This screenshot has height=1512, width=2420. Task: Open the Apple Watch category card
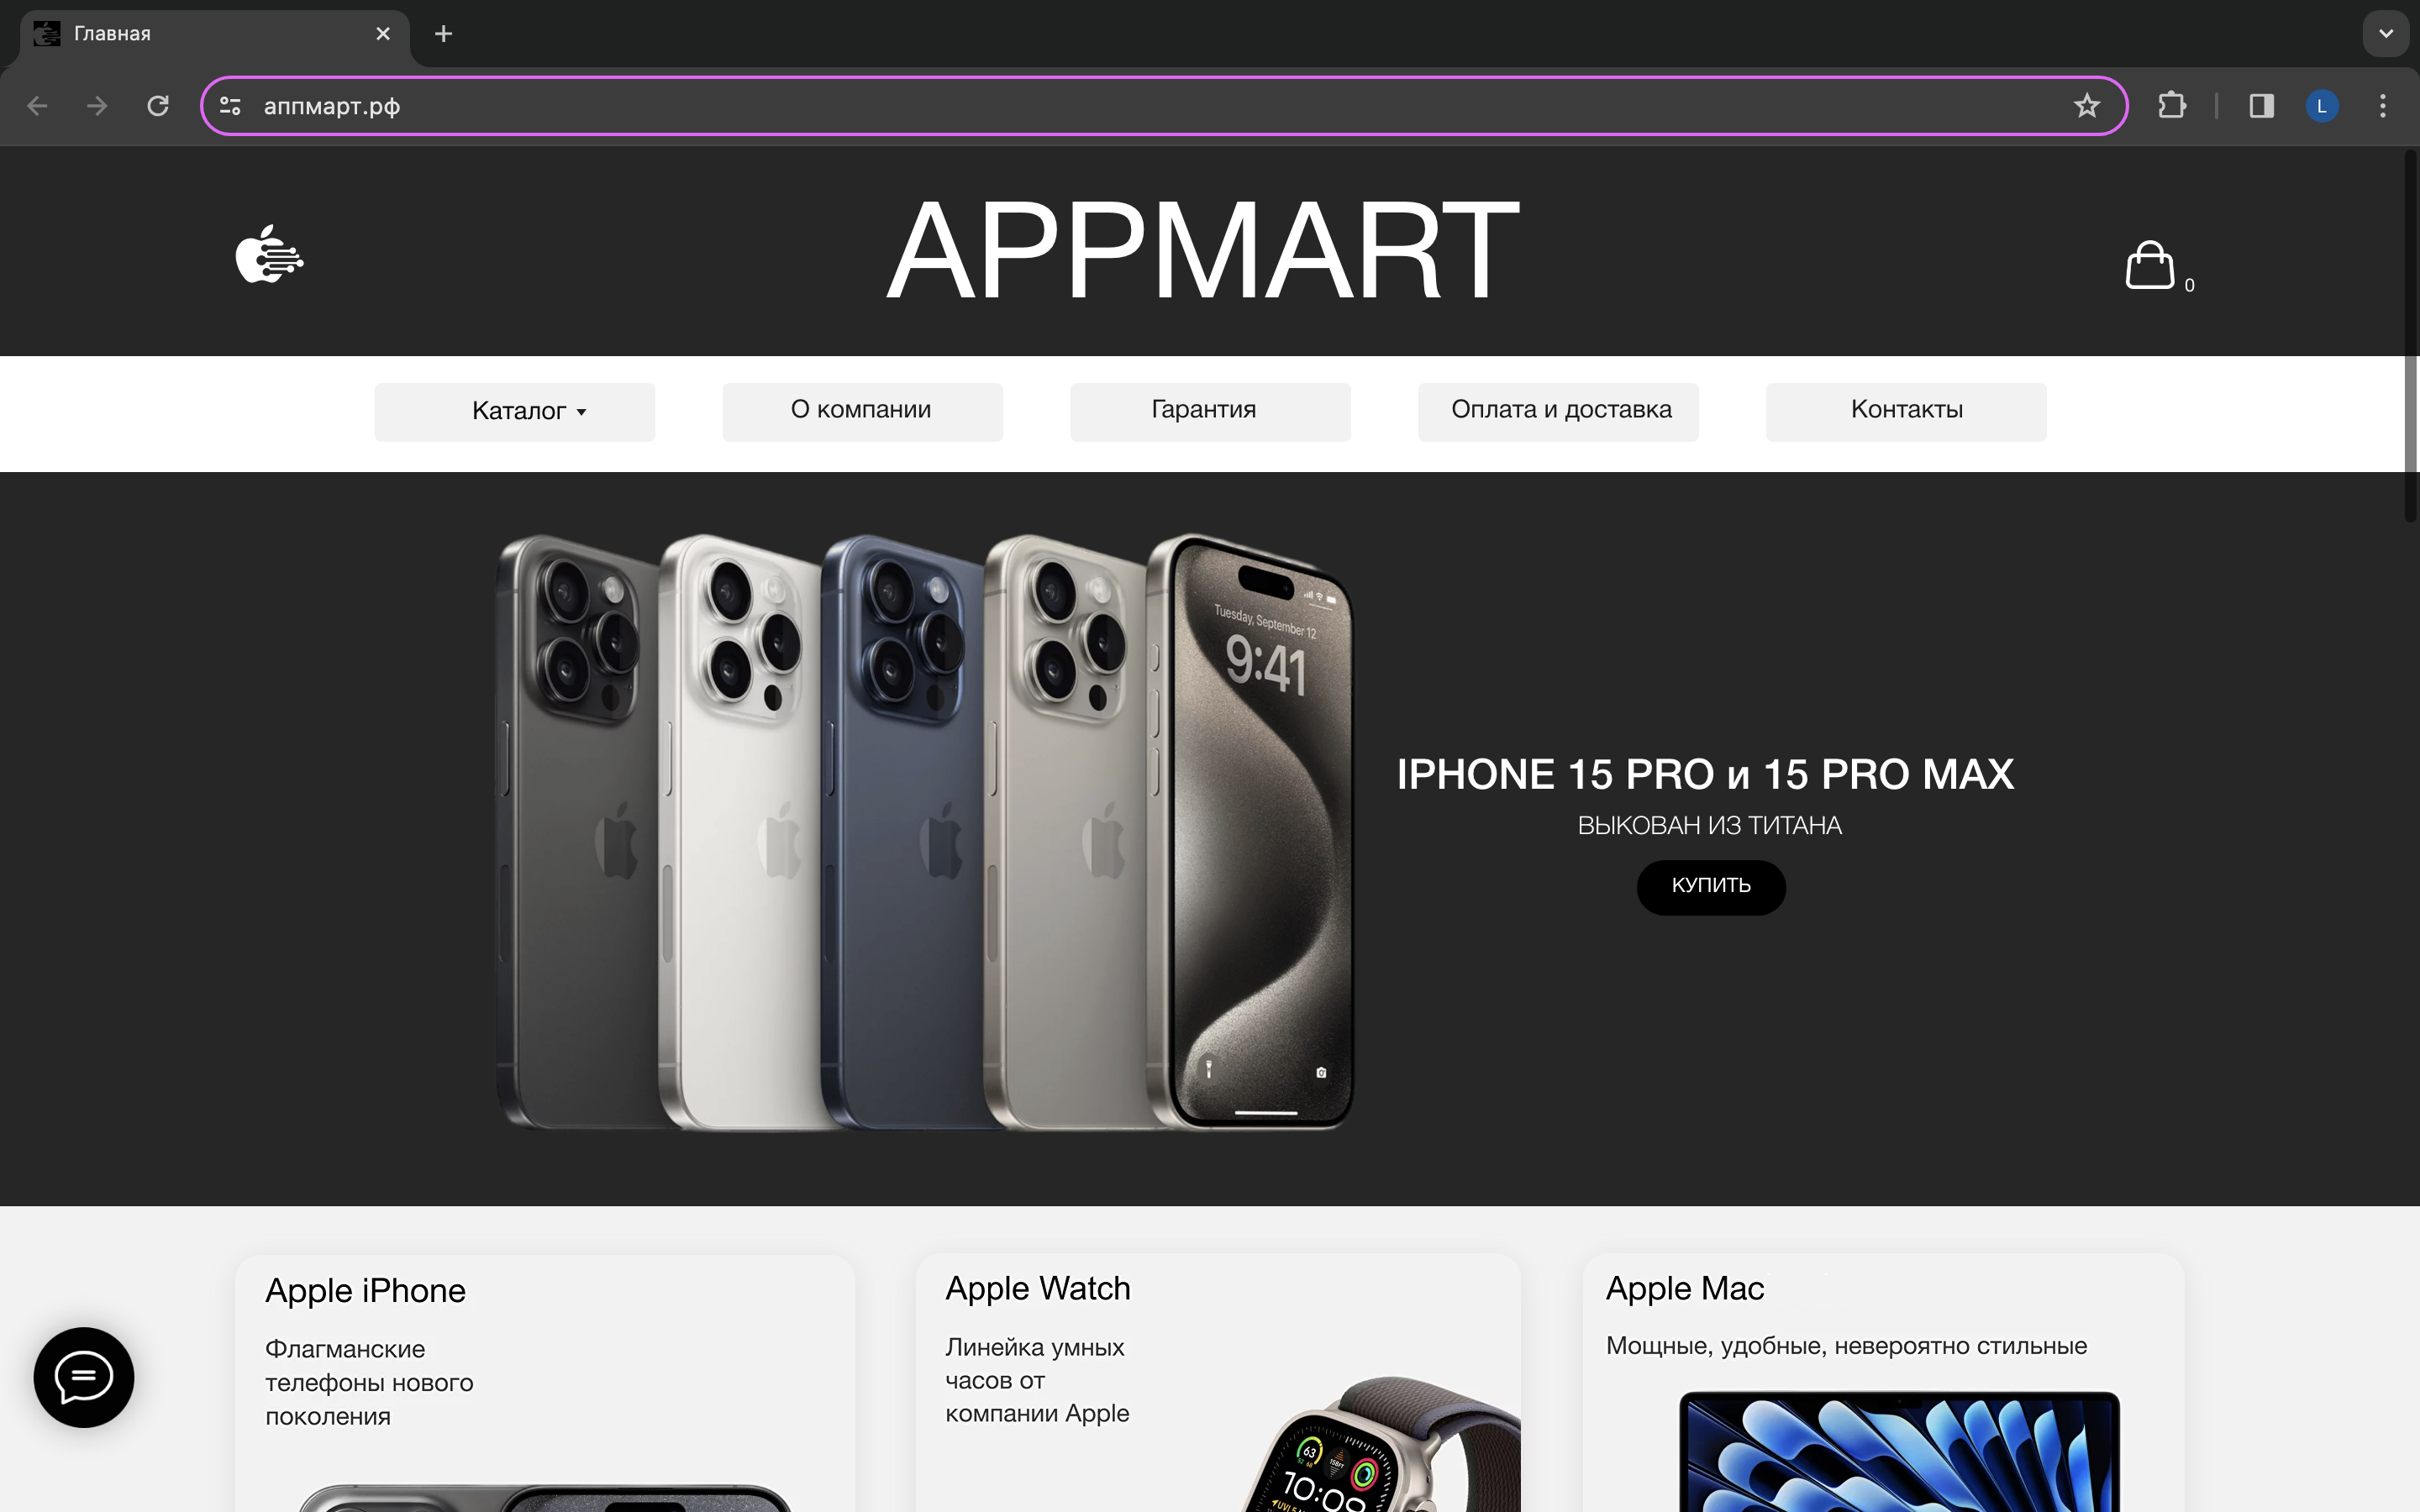click(x=1218, y=1383)
